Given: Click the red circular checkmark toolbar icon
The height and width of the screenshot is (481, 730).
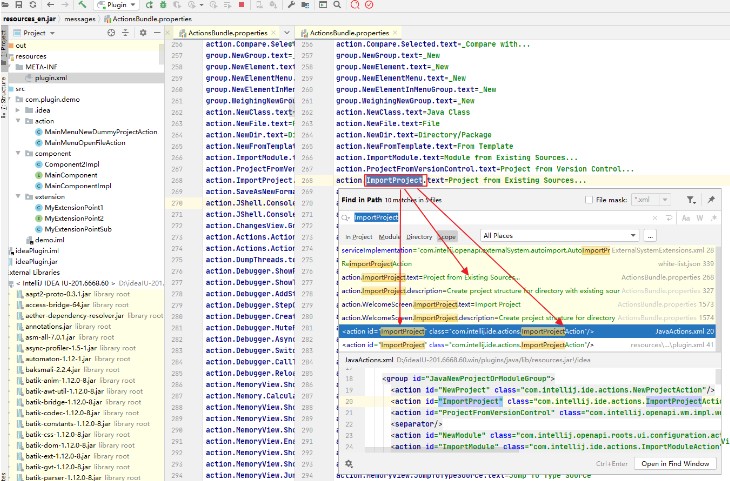Looking at the screenshot, I should (369, 5).
